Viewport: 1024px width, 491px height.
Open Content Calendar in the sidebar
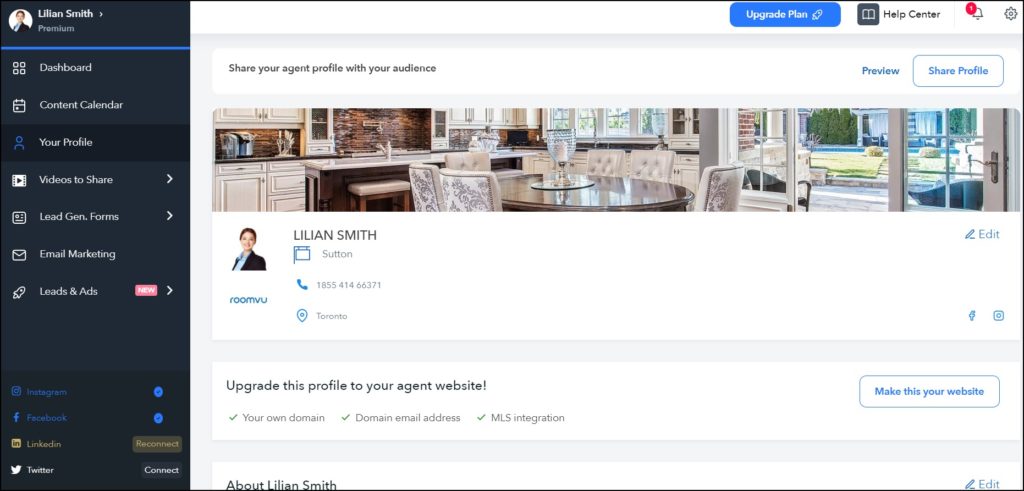tap(81, 105)
